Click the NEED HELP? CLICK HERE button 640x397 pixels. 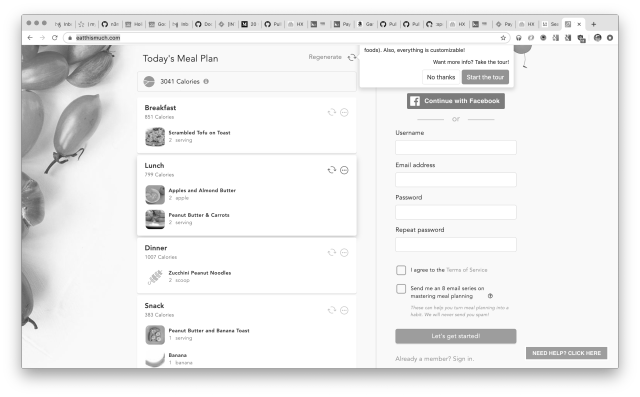click(566, 353)
